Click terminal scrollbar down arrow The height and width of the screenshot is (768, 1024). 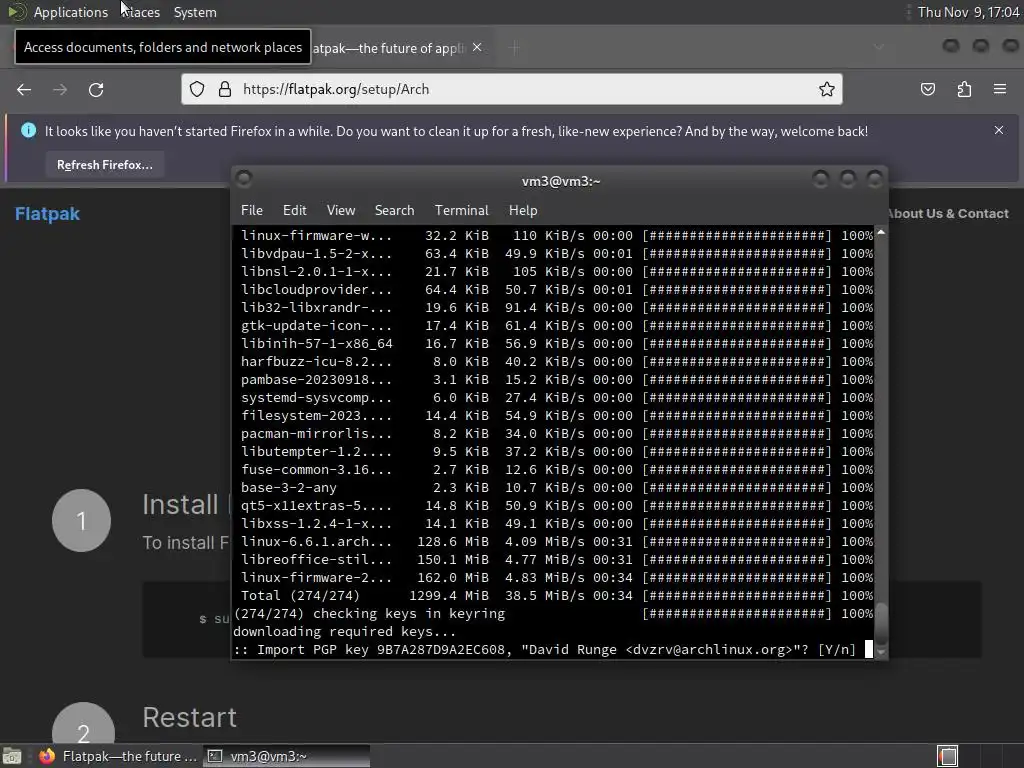(881, 652)
